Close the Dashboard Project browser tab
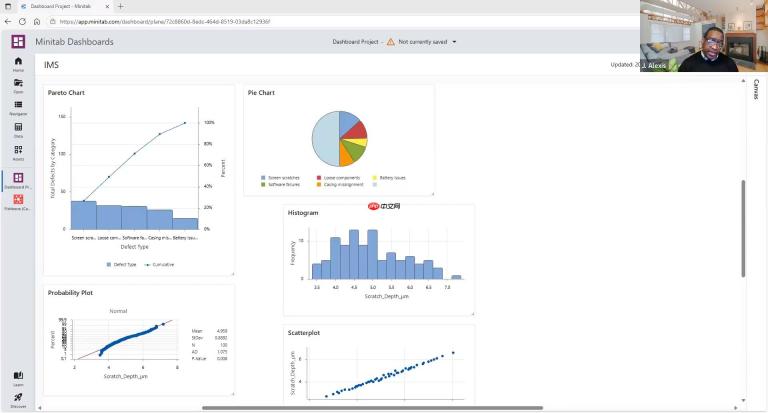768x413 pixels. 108,6
